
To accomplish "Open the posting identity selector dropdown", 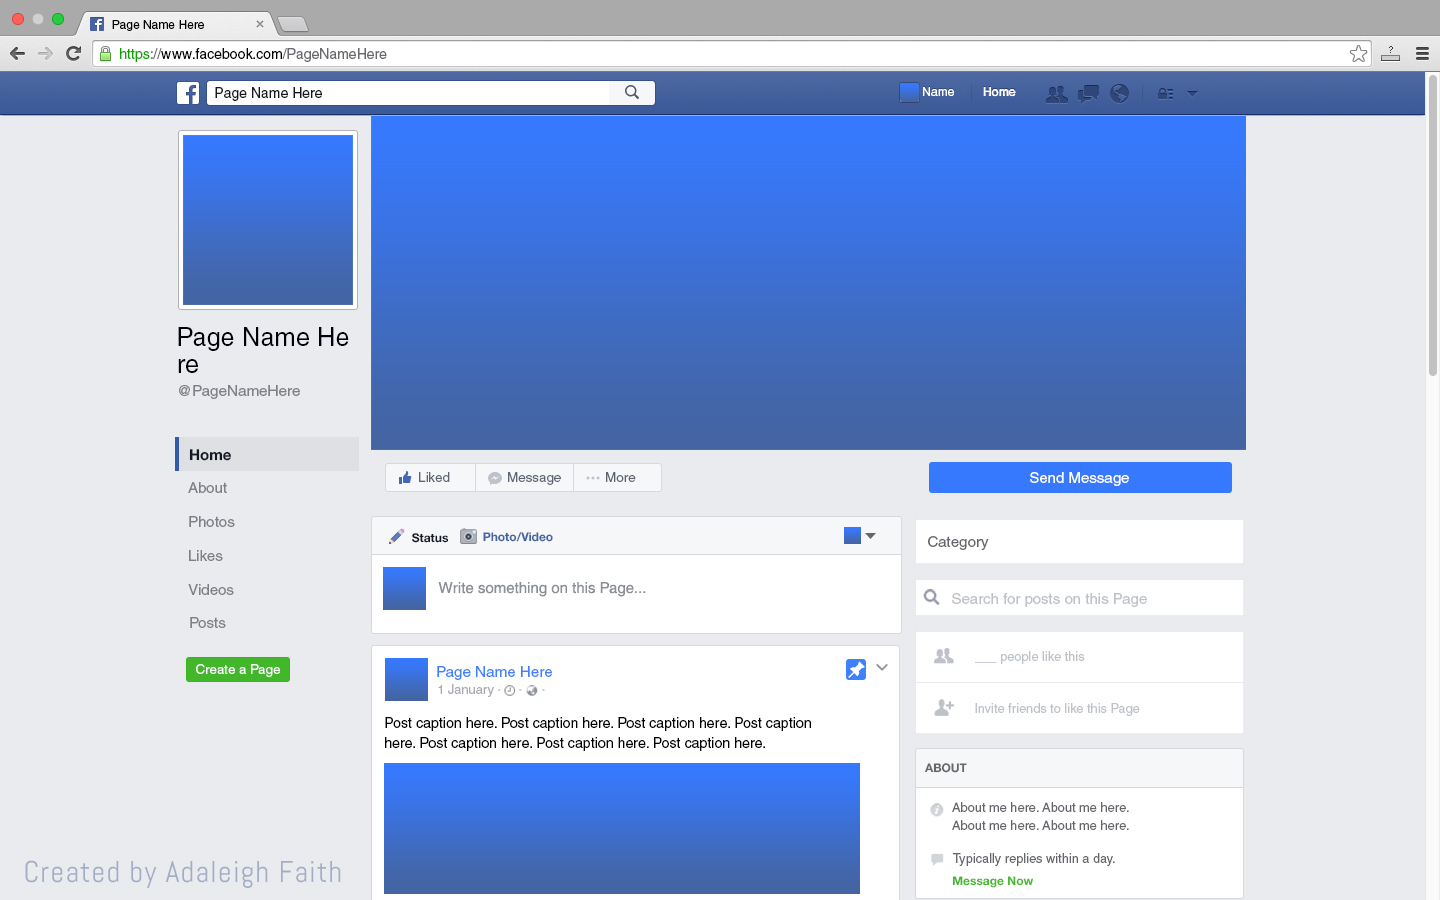I will (859, 536).
